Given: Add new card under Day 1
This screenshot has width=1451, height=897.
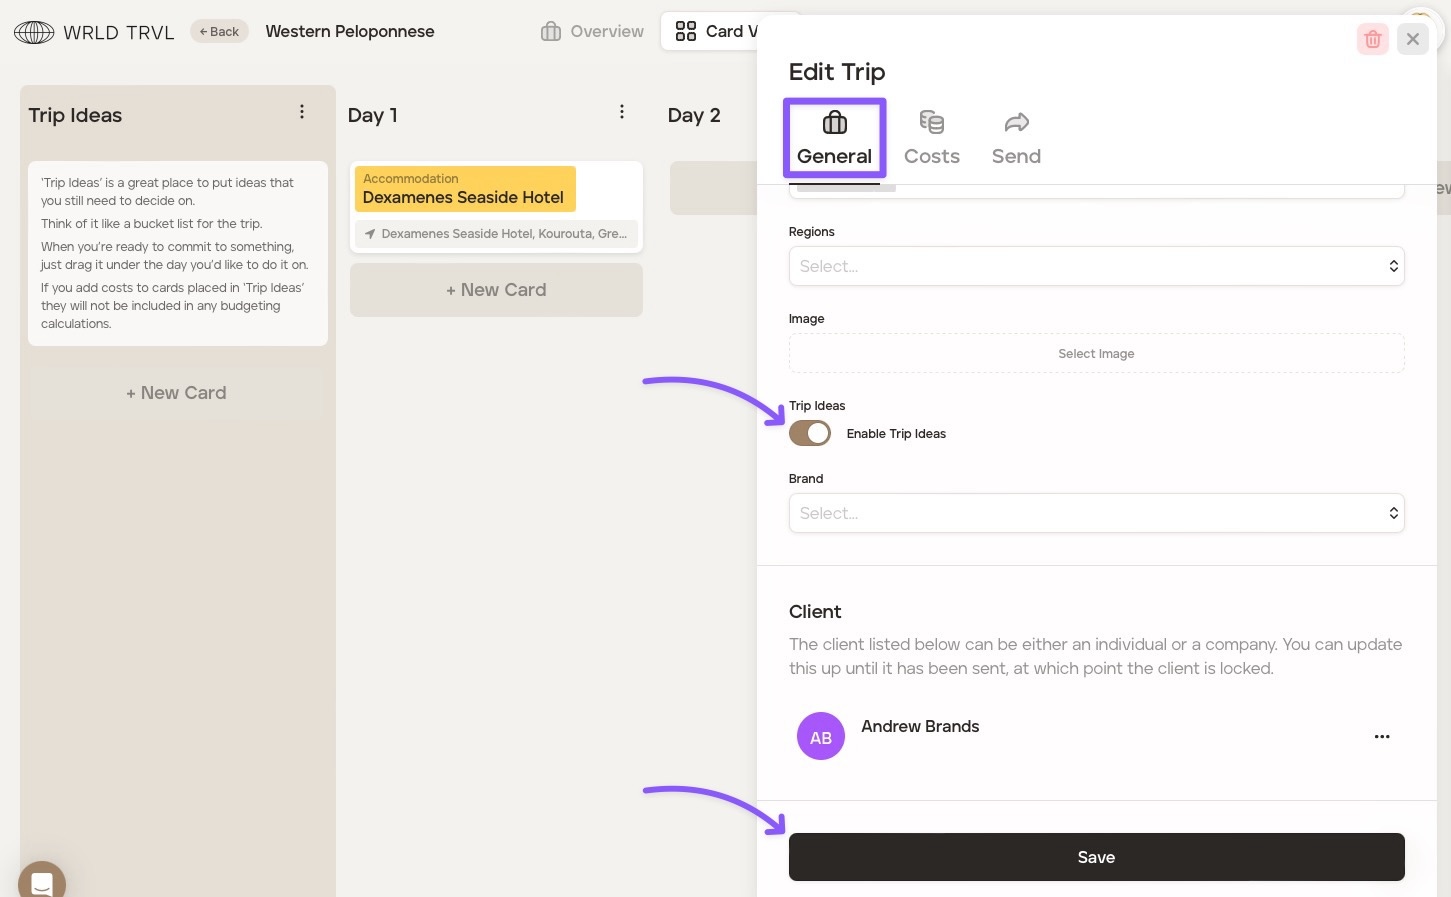Looking at the screenshot, I should [x=496, y=290].
